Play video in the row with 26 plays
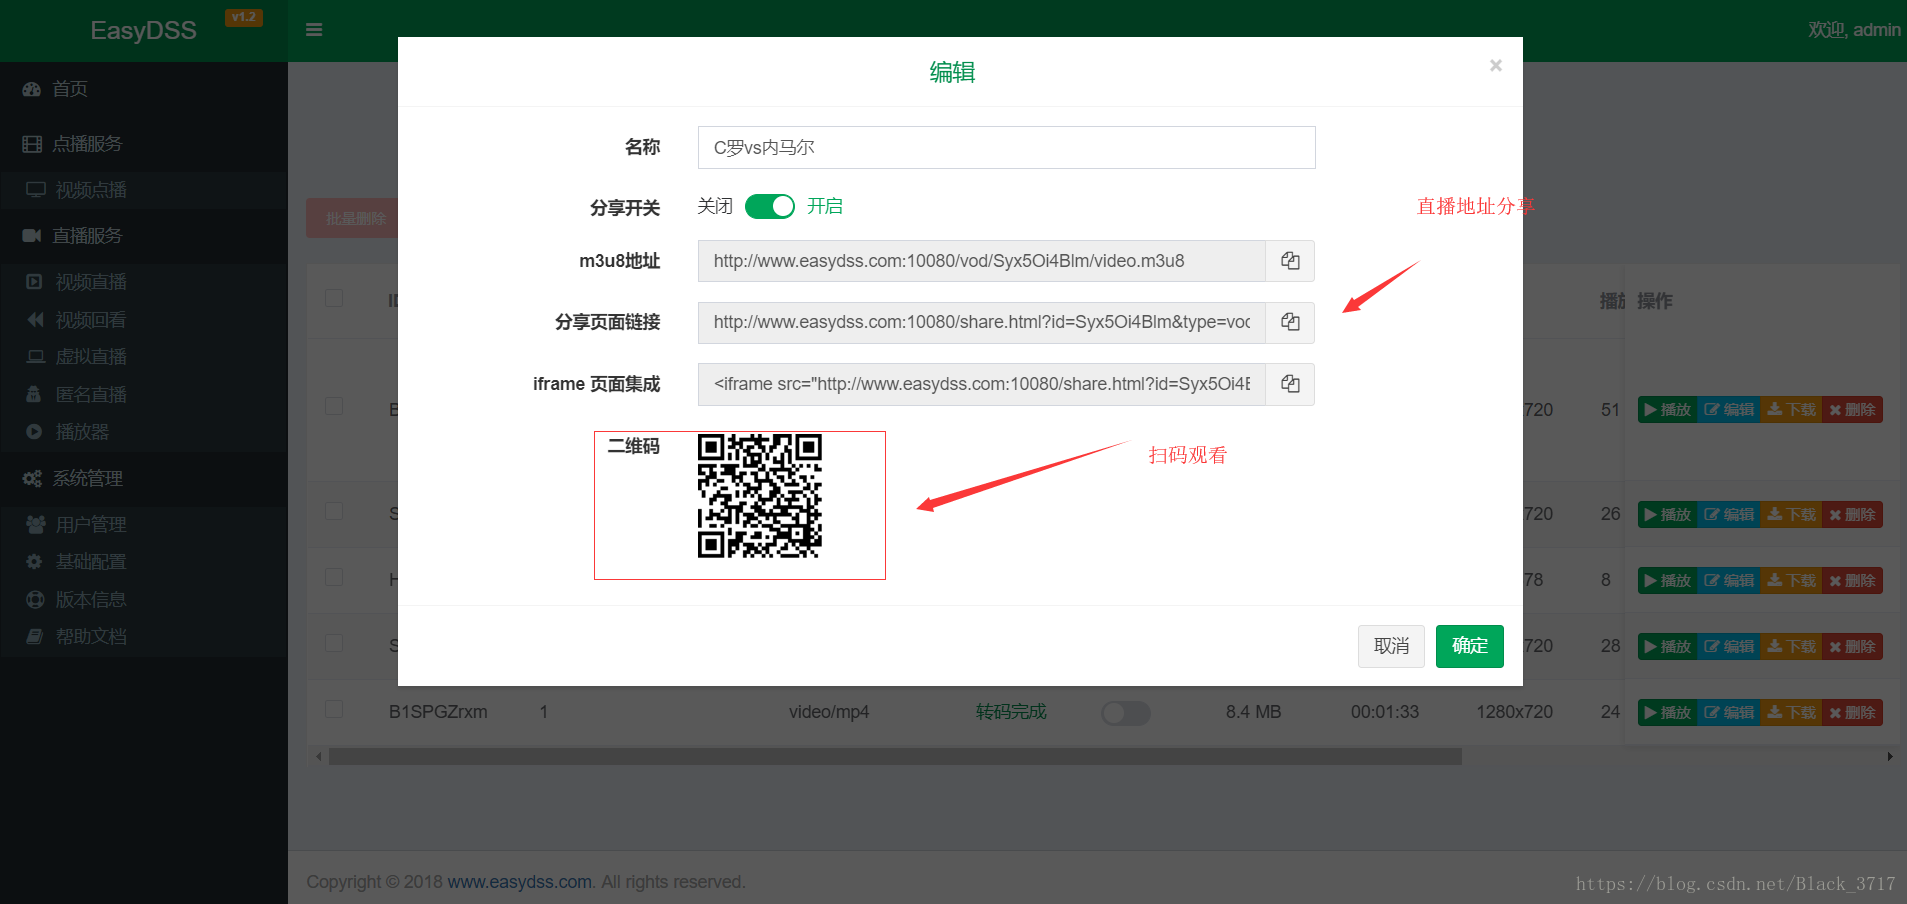The image size is (1907, 904). [x=1667, y=515]
